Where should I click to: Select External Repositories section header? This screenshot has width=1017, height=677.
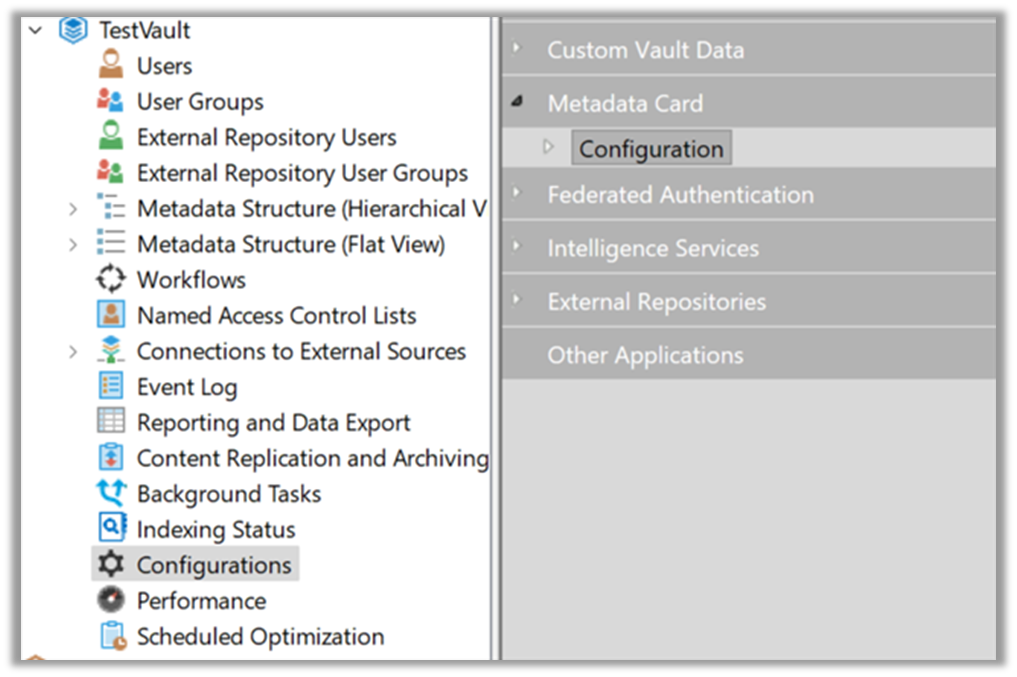point(749,301)
